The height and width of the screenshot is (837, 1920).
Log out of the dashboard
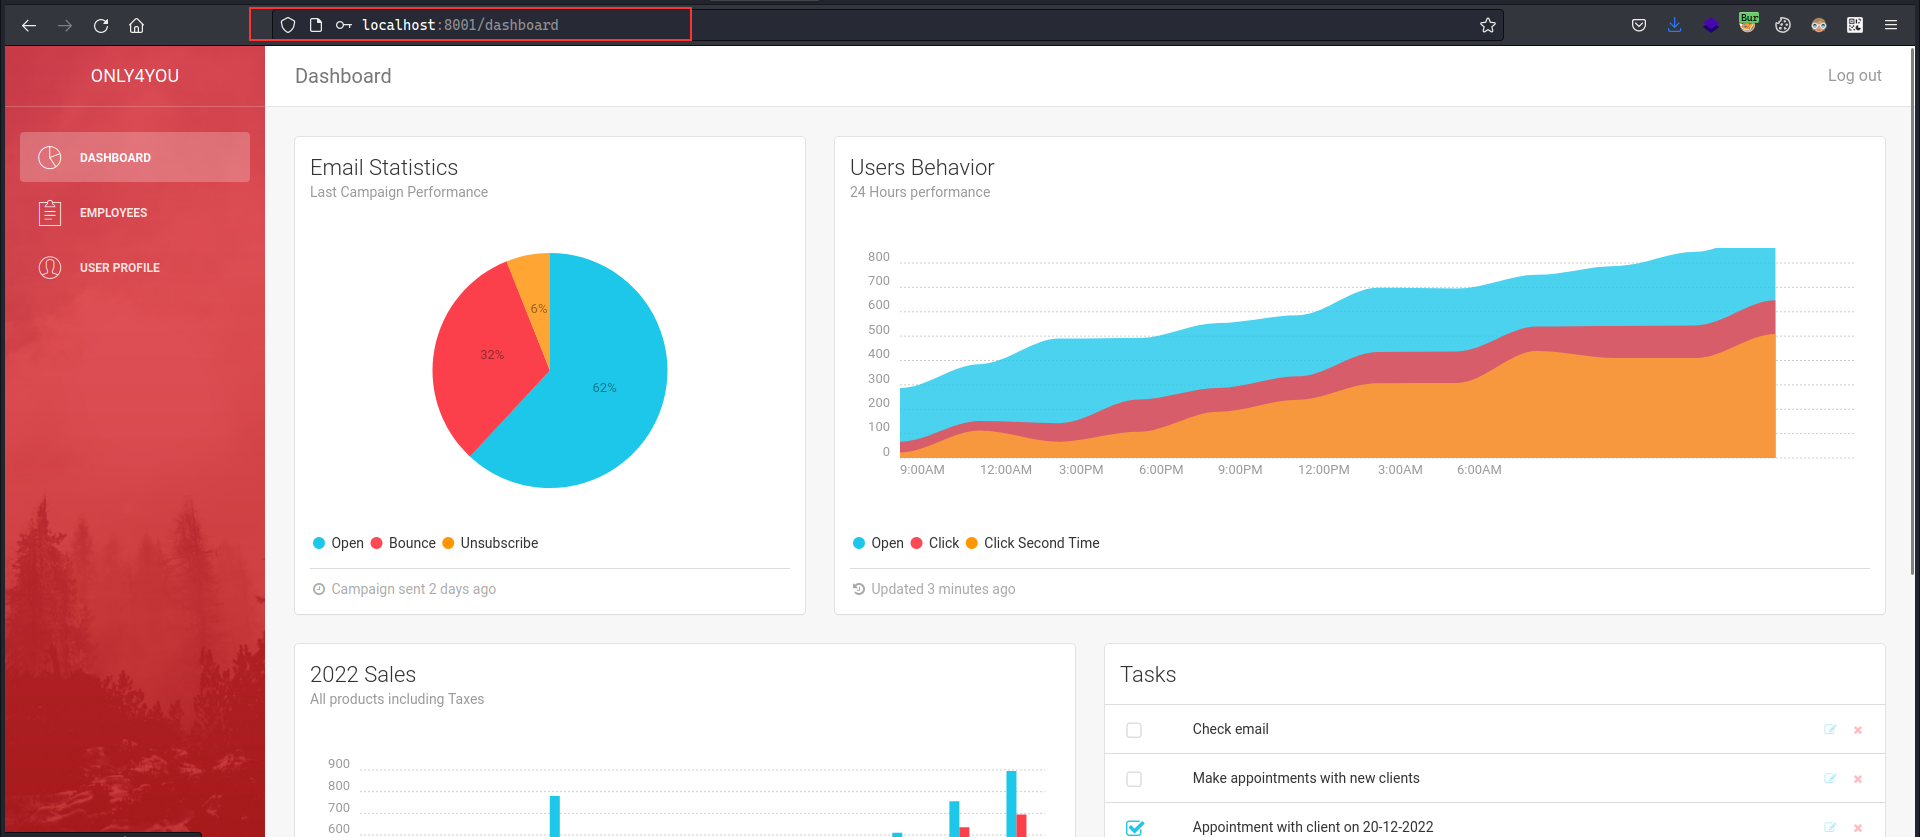click(1854, 75)
